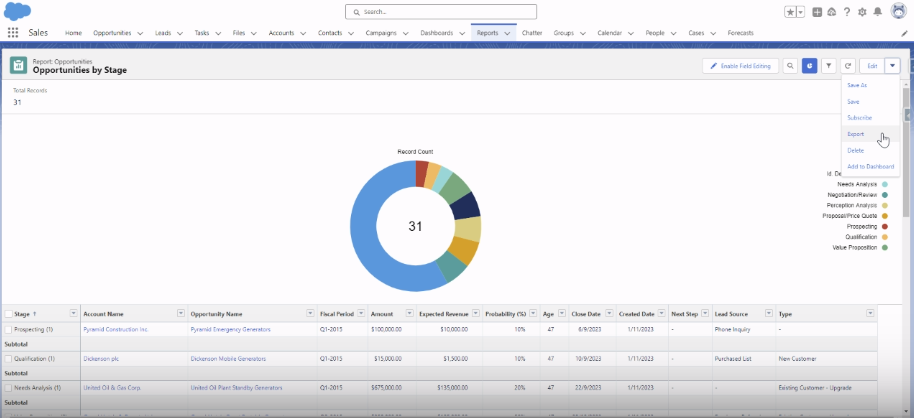Click the $100,000.00 amount cell
Image resolution: width=914 pixels, height=418 pixels.
392,329
